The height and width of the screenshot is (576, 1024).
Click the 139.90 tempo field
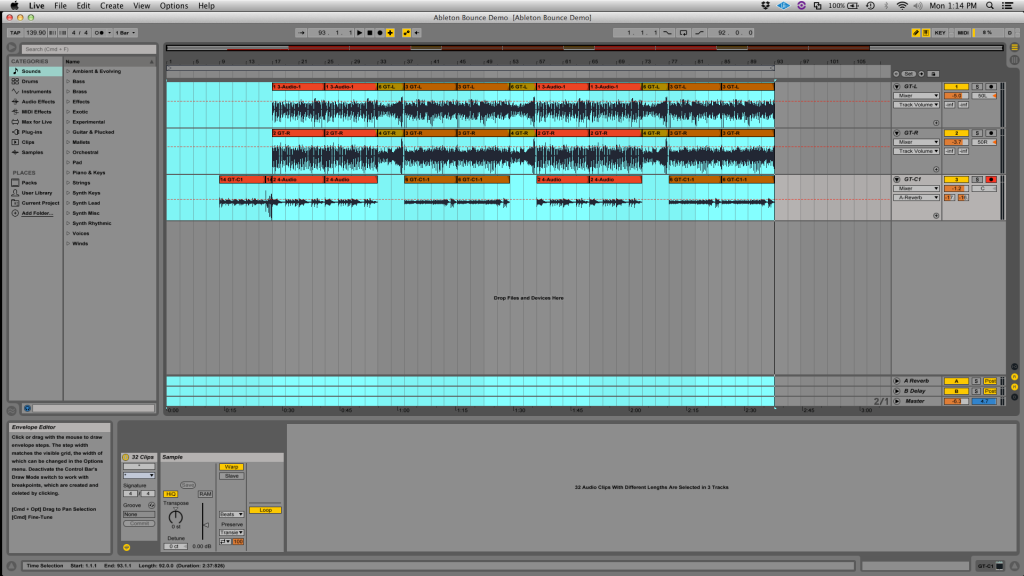(36, 33)
